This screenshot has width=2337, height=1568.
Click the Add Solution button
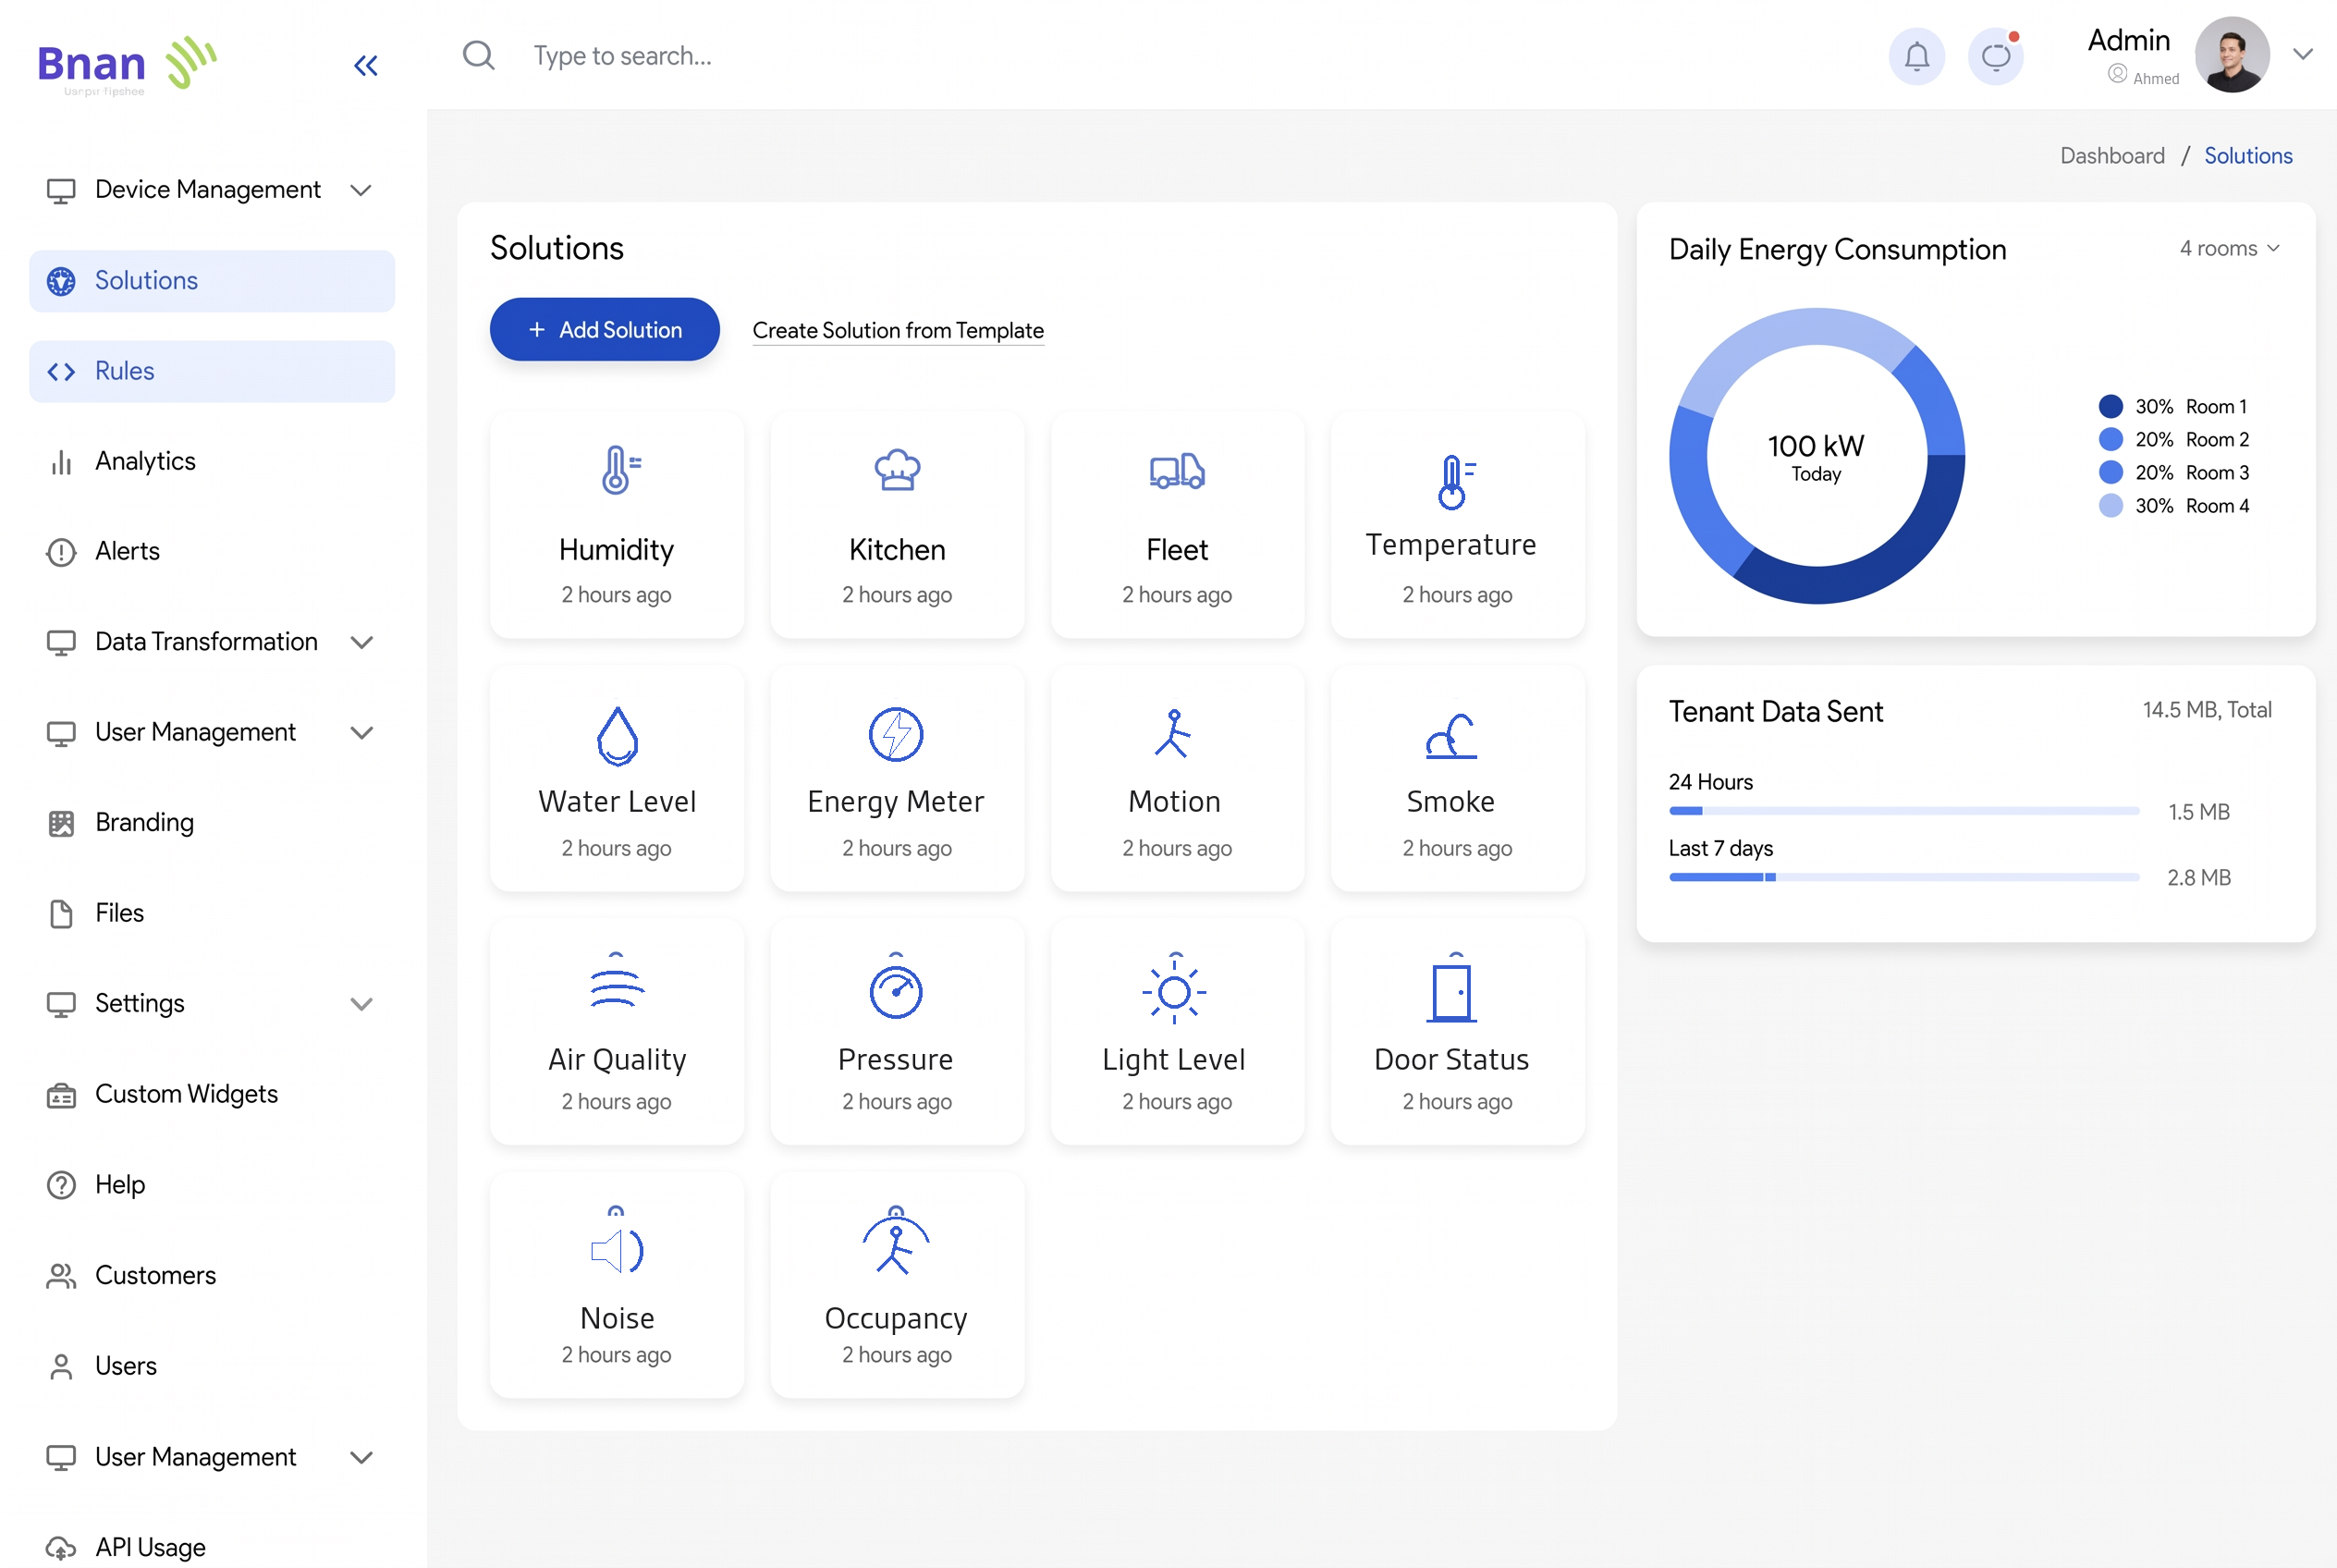(604, 329)
